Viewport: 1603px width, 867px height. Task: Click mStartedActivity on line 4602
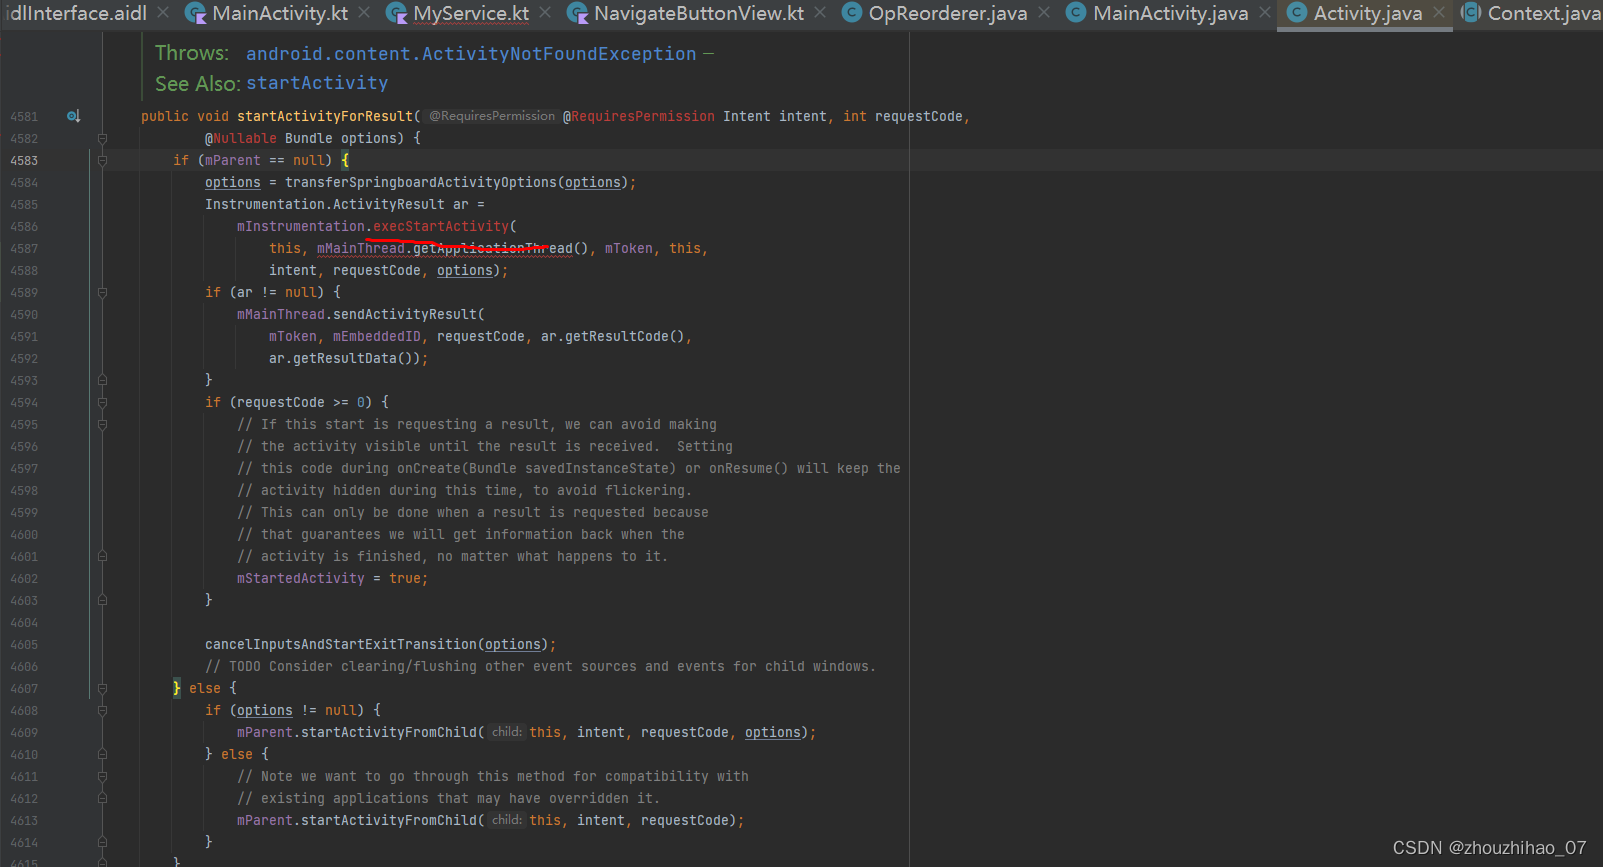pyautogui.click(x=301, y=578)
